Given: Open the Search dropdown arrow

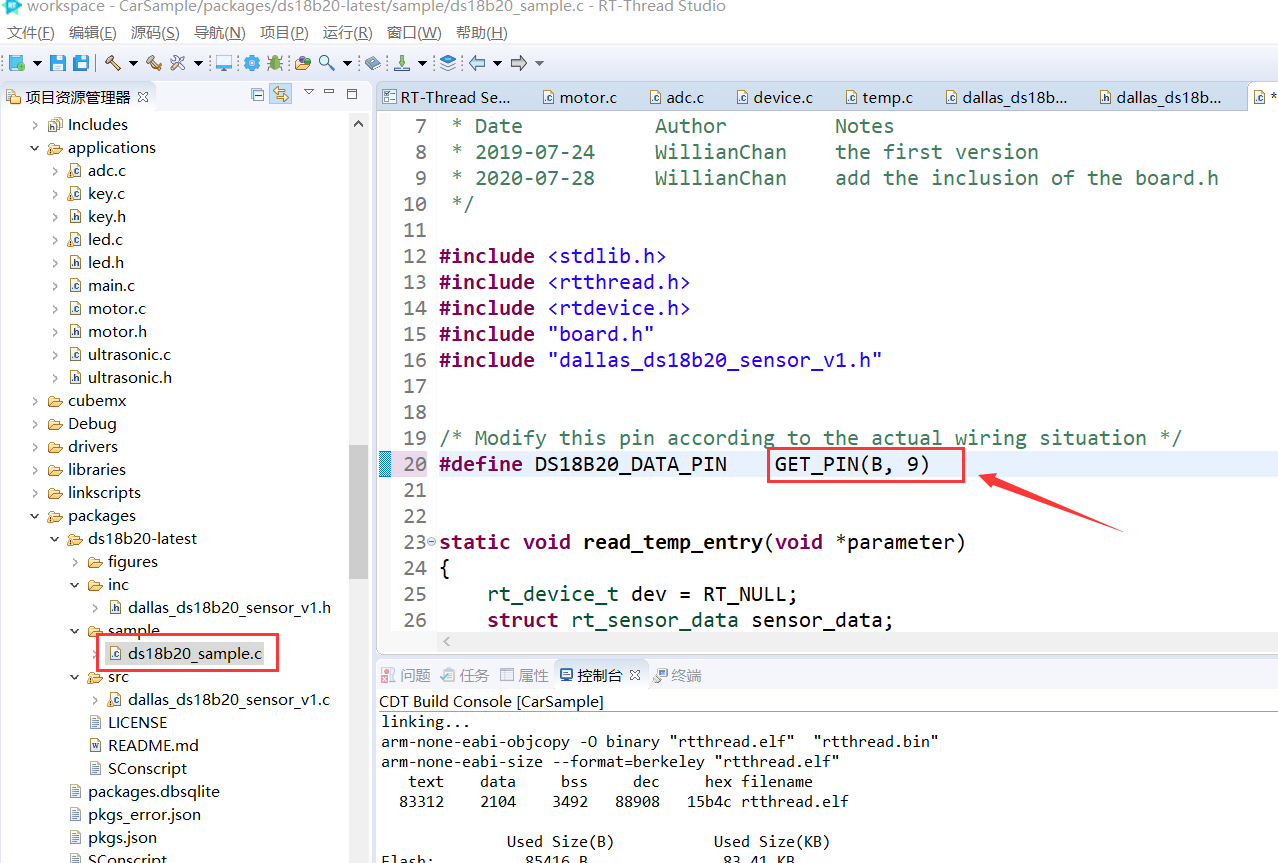Looking at the screenshot, I should (347, 63).
